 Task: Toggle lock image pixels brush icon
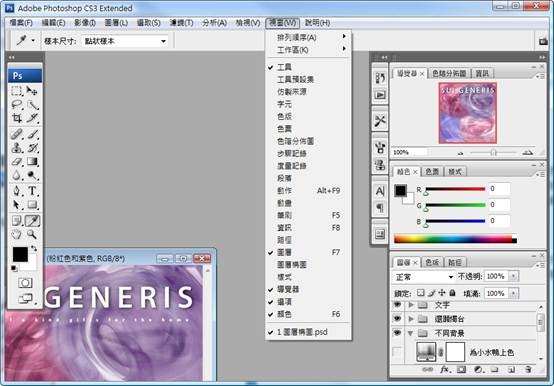tap(431, 293)
